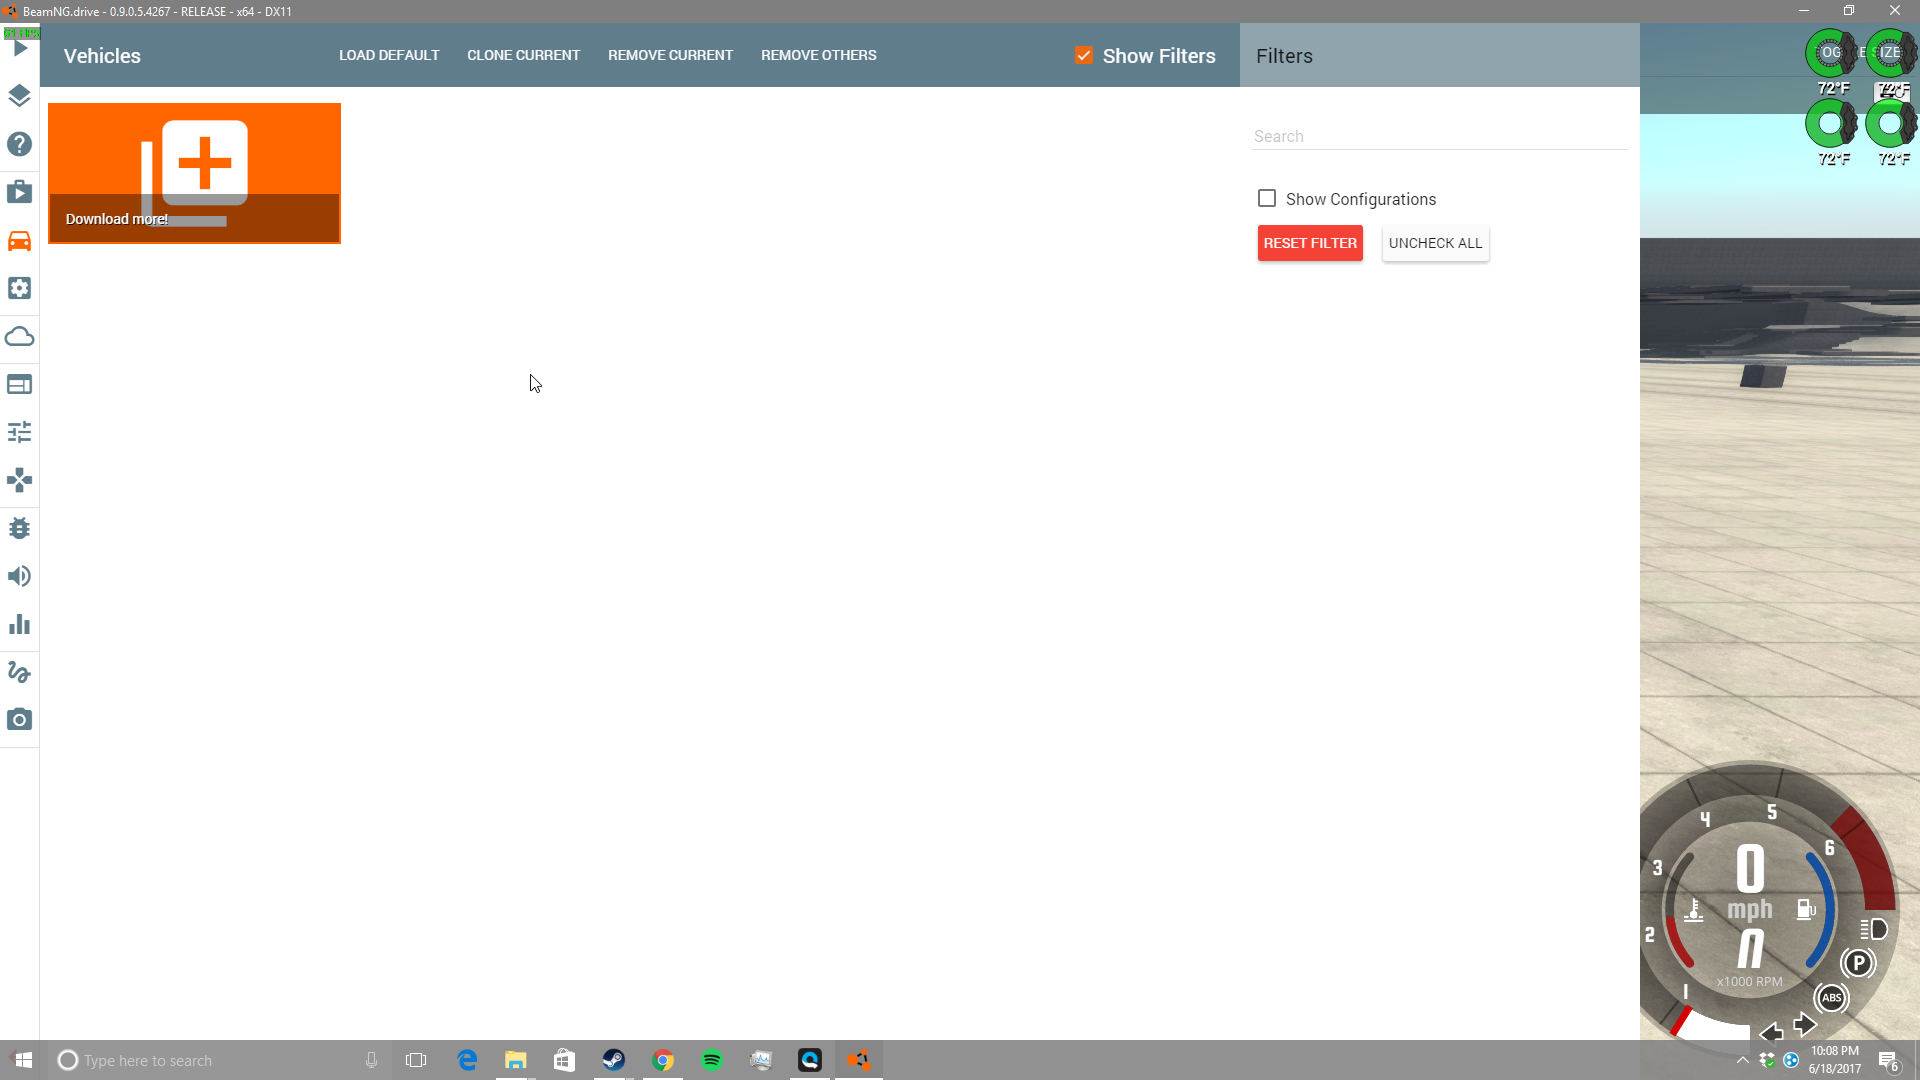Uncheck the Show Filters checkbox
The height and width of the screenshot is (1080, 1920).
[1084, 55]
